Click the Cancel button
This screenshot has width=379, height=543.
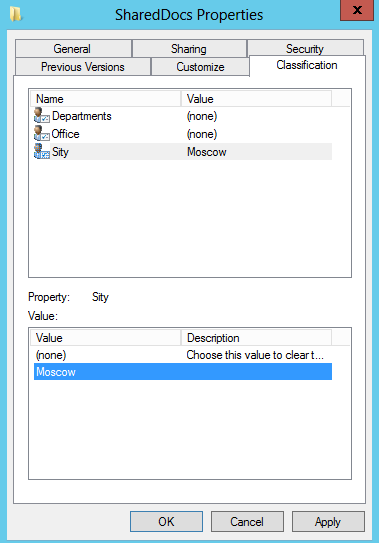[x=247, y=522]
